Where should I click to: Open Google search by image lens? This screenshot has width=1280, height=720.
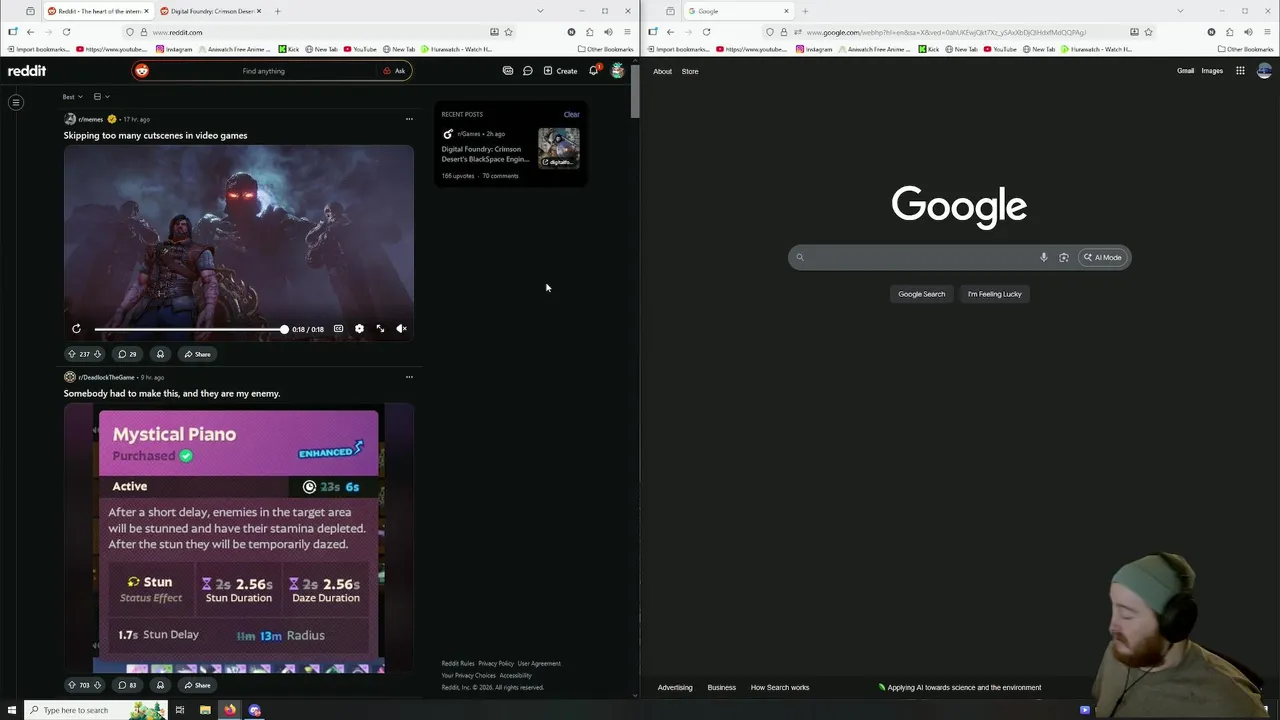click(x=1064, y=257)
